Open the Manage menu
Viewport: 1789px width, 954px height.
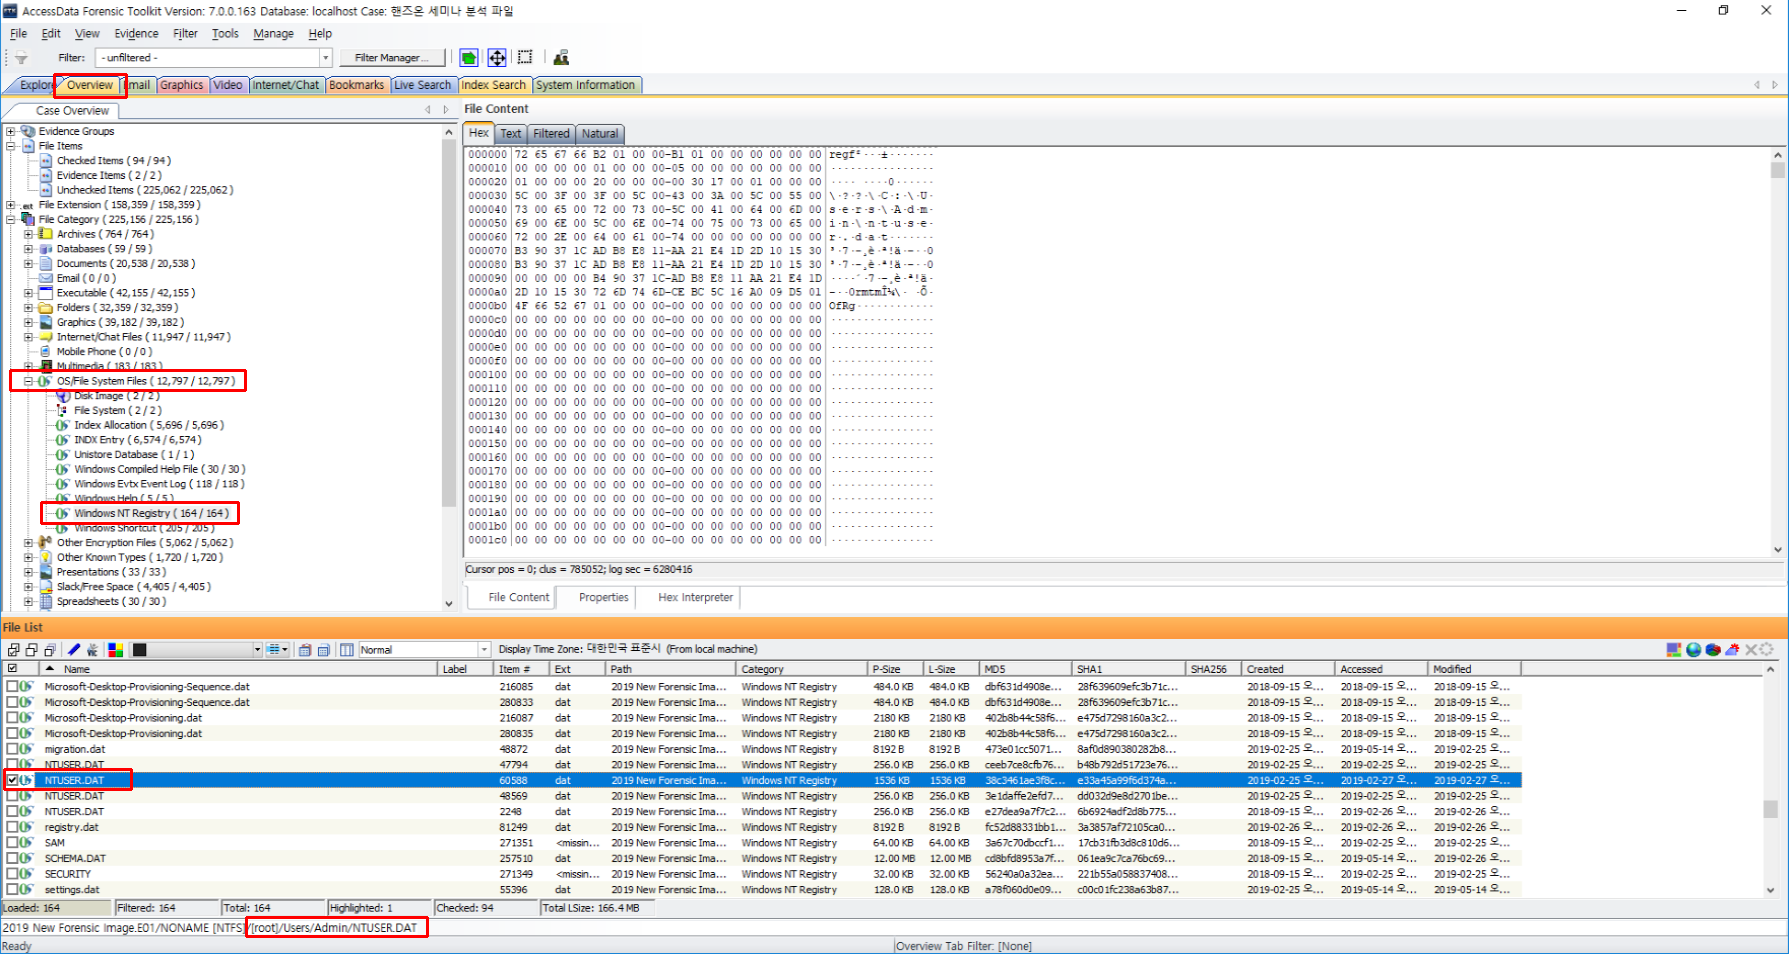(x=273, y=33)
